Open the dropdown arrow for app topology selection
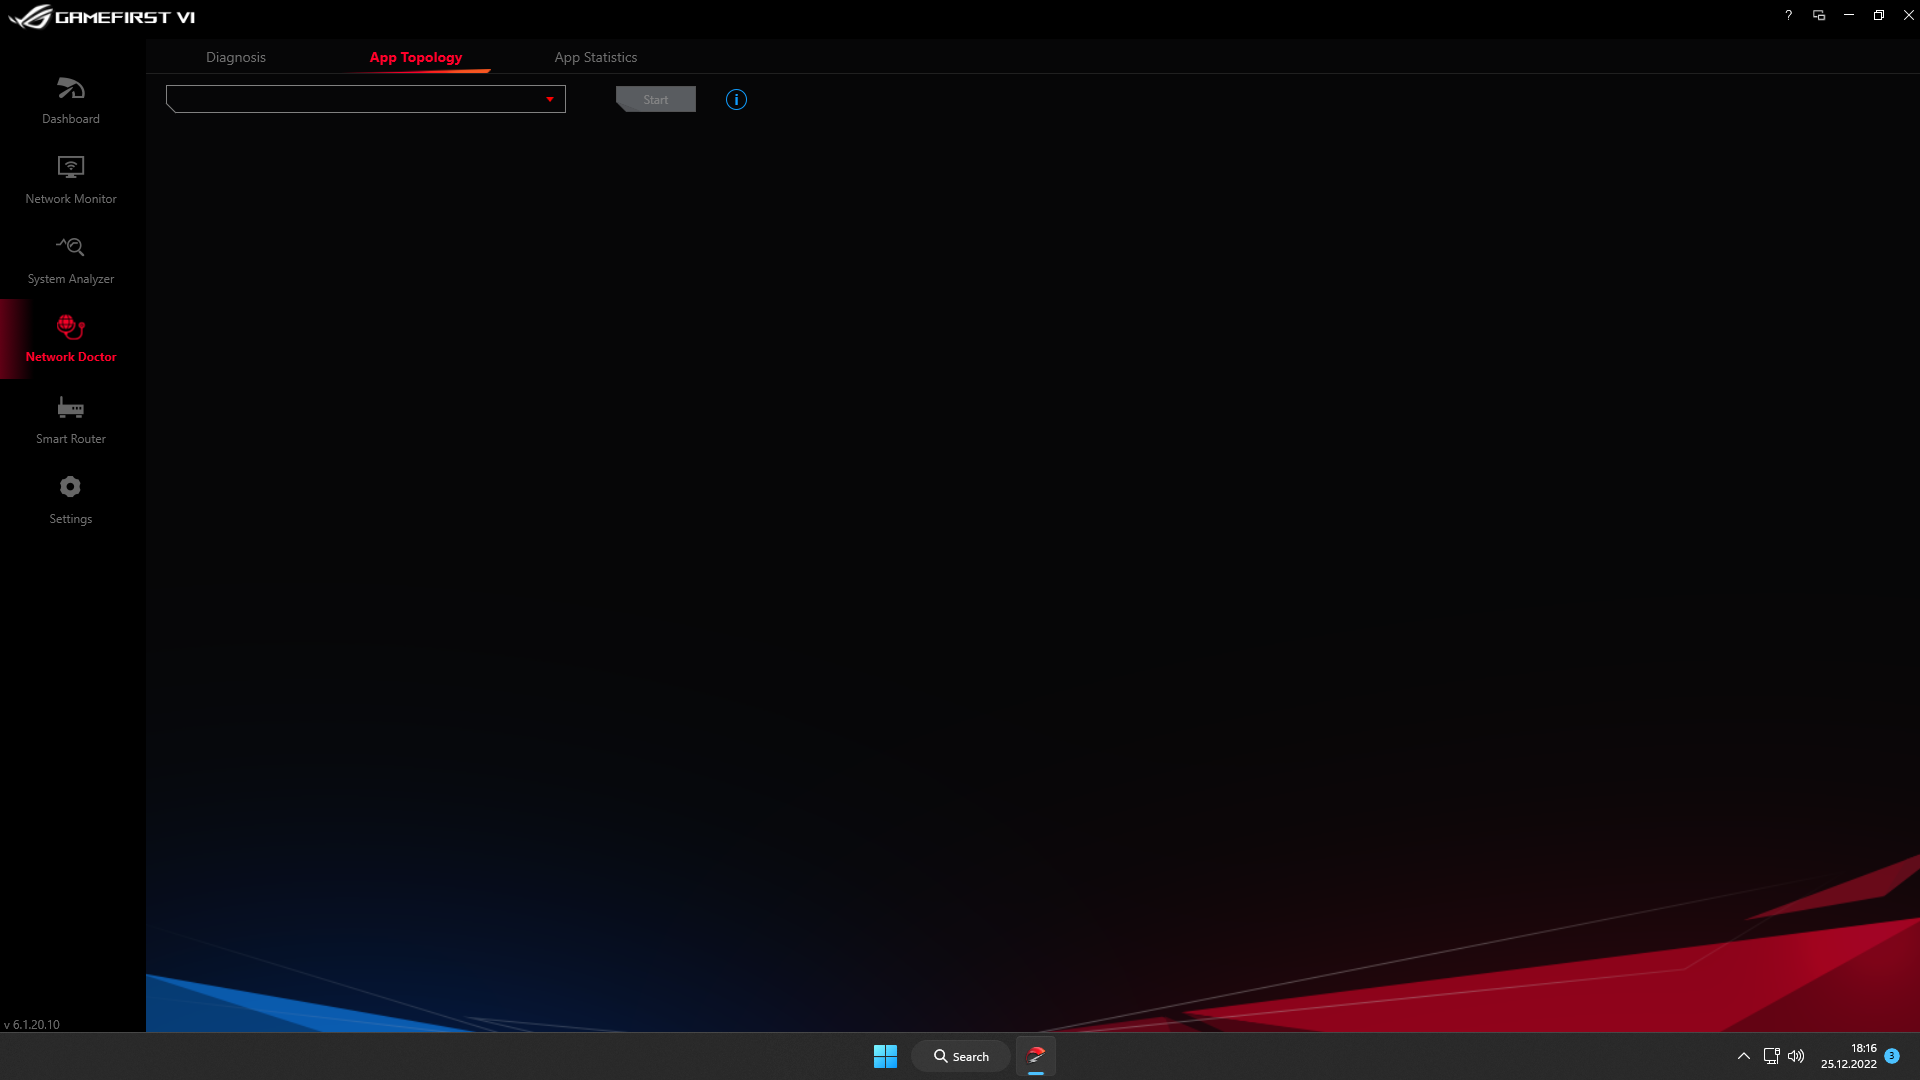This screenshot has width=1920, height=1080. click(550, 99)
